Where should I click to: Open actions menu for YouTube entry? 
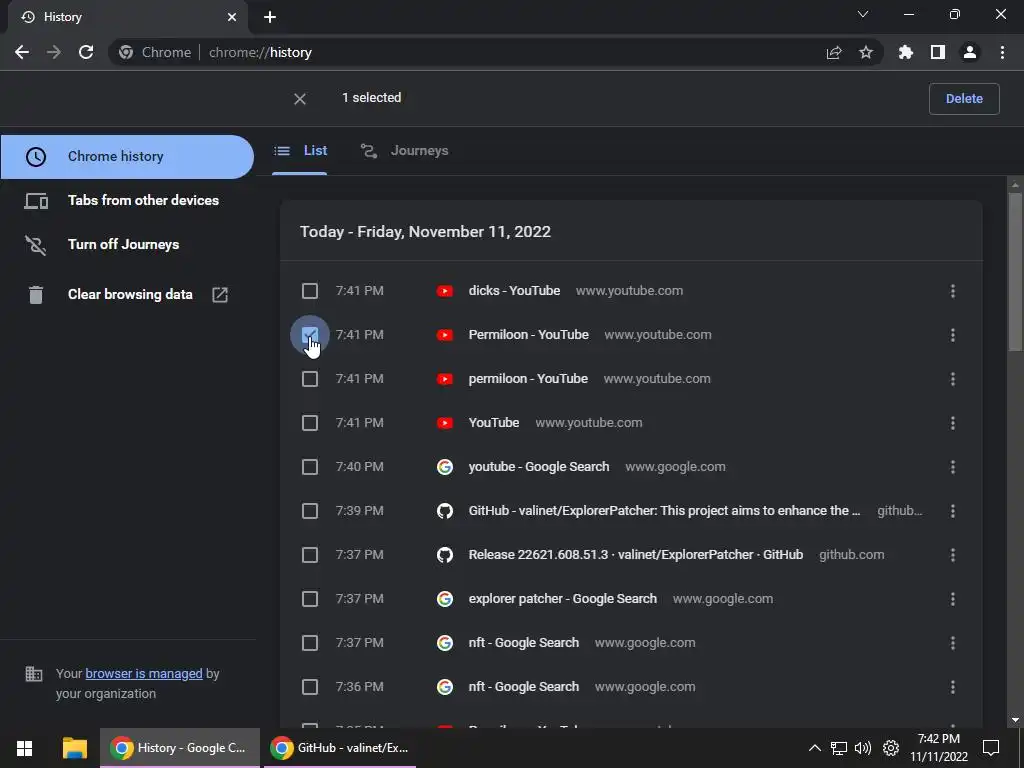tap(953, 423)
